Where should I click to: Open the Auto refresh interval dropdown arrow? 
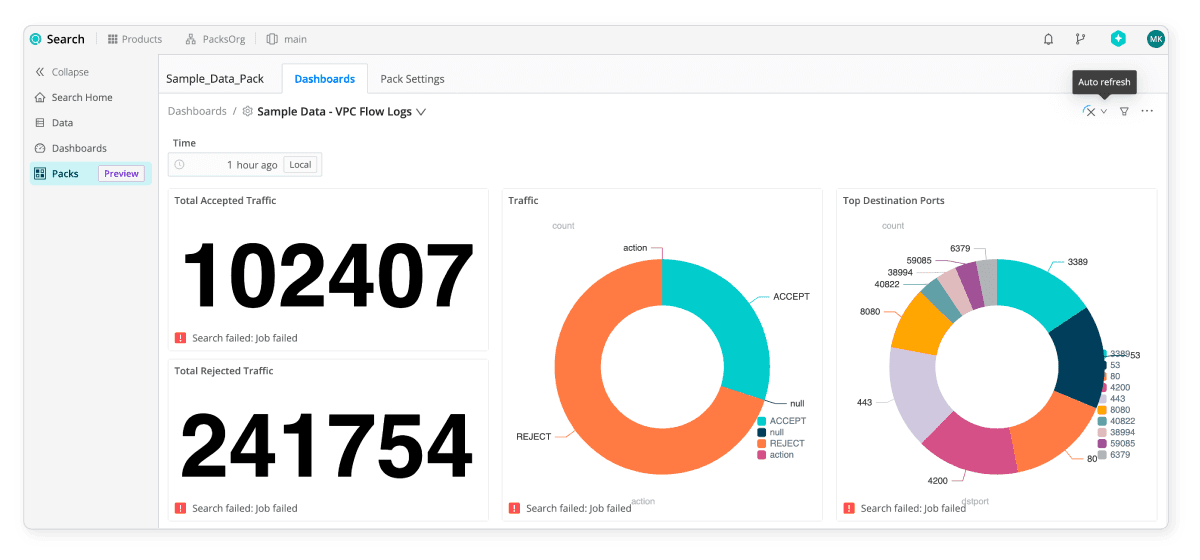click(x=1104, y=111)
